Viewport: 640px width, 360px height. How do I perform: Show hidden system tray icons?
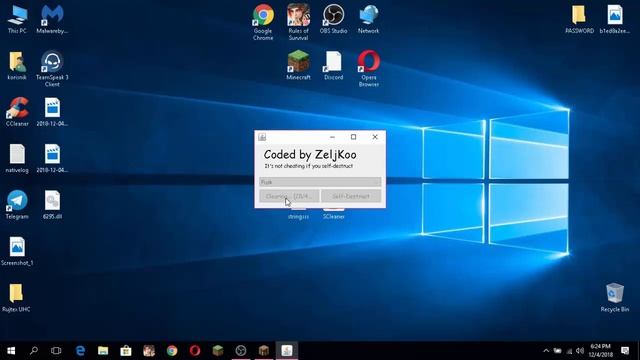point(546,351)
